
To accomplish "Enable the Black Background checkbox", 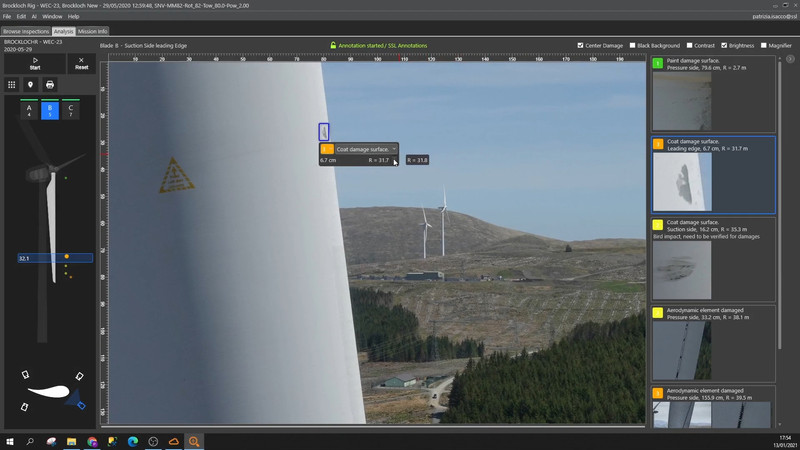I will (x=632, y=45).
